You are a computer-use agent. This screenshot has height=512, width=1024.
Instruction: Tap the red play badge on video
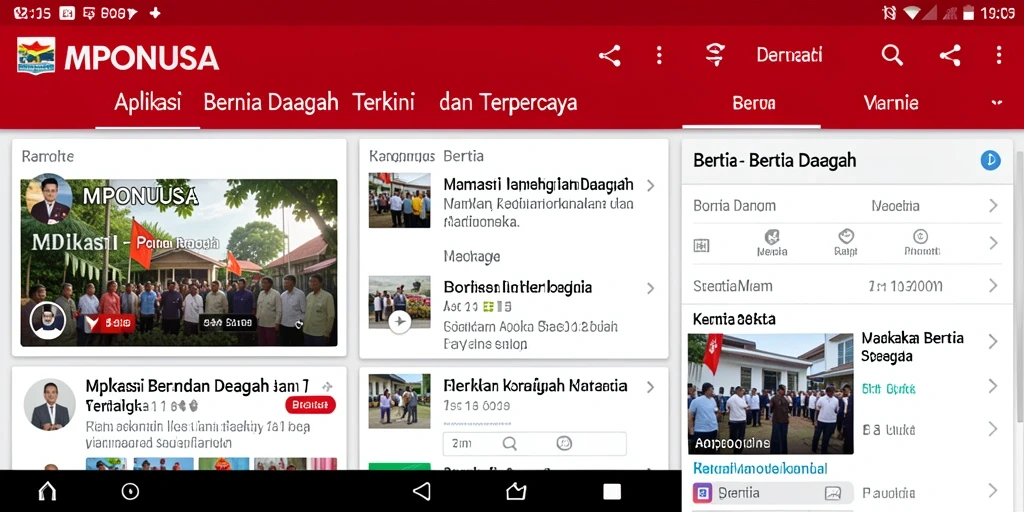point(109,322)
